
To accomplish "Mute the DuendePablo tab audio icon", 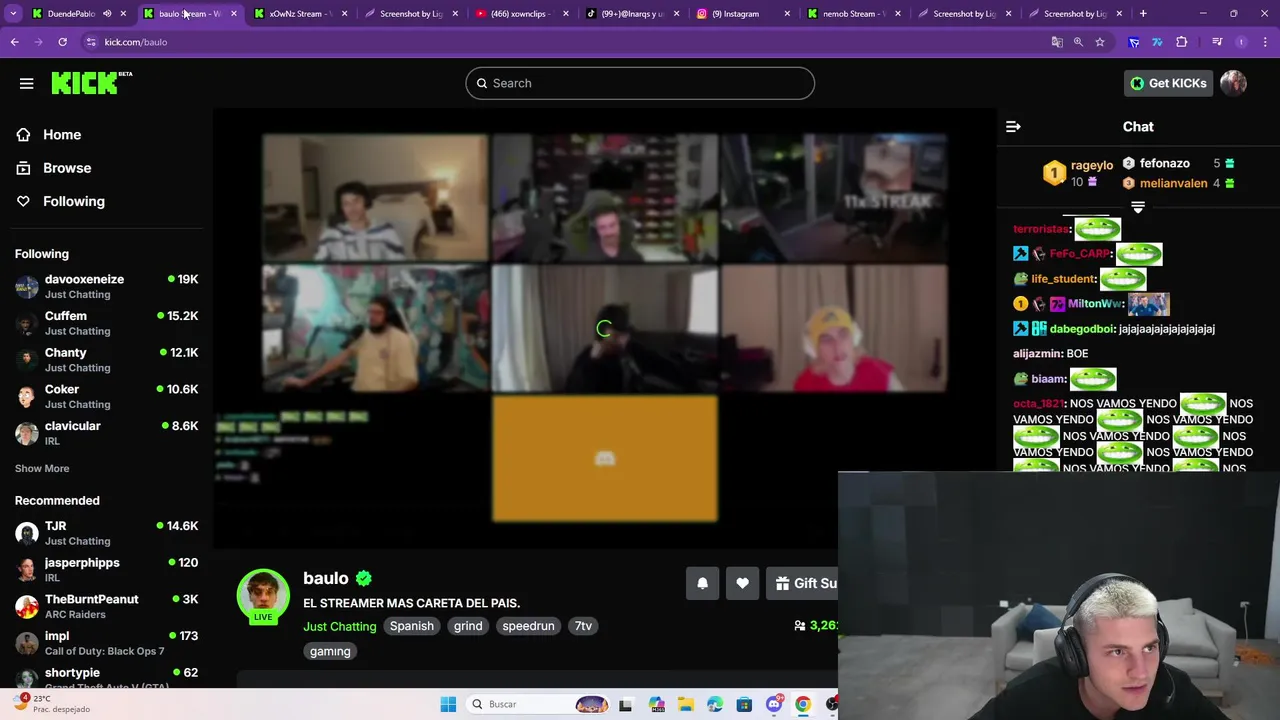I will coord(107,14).
